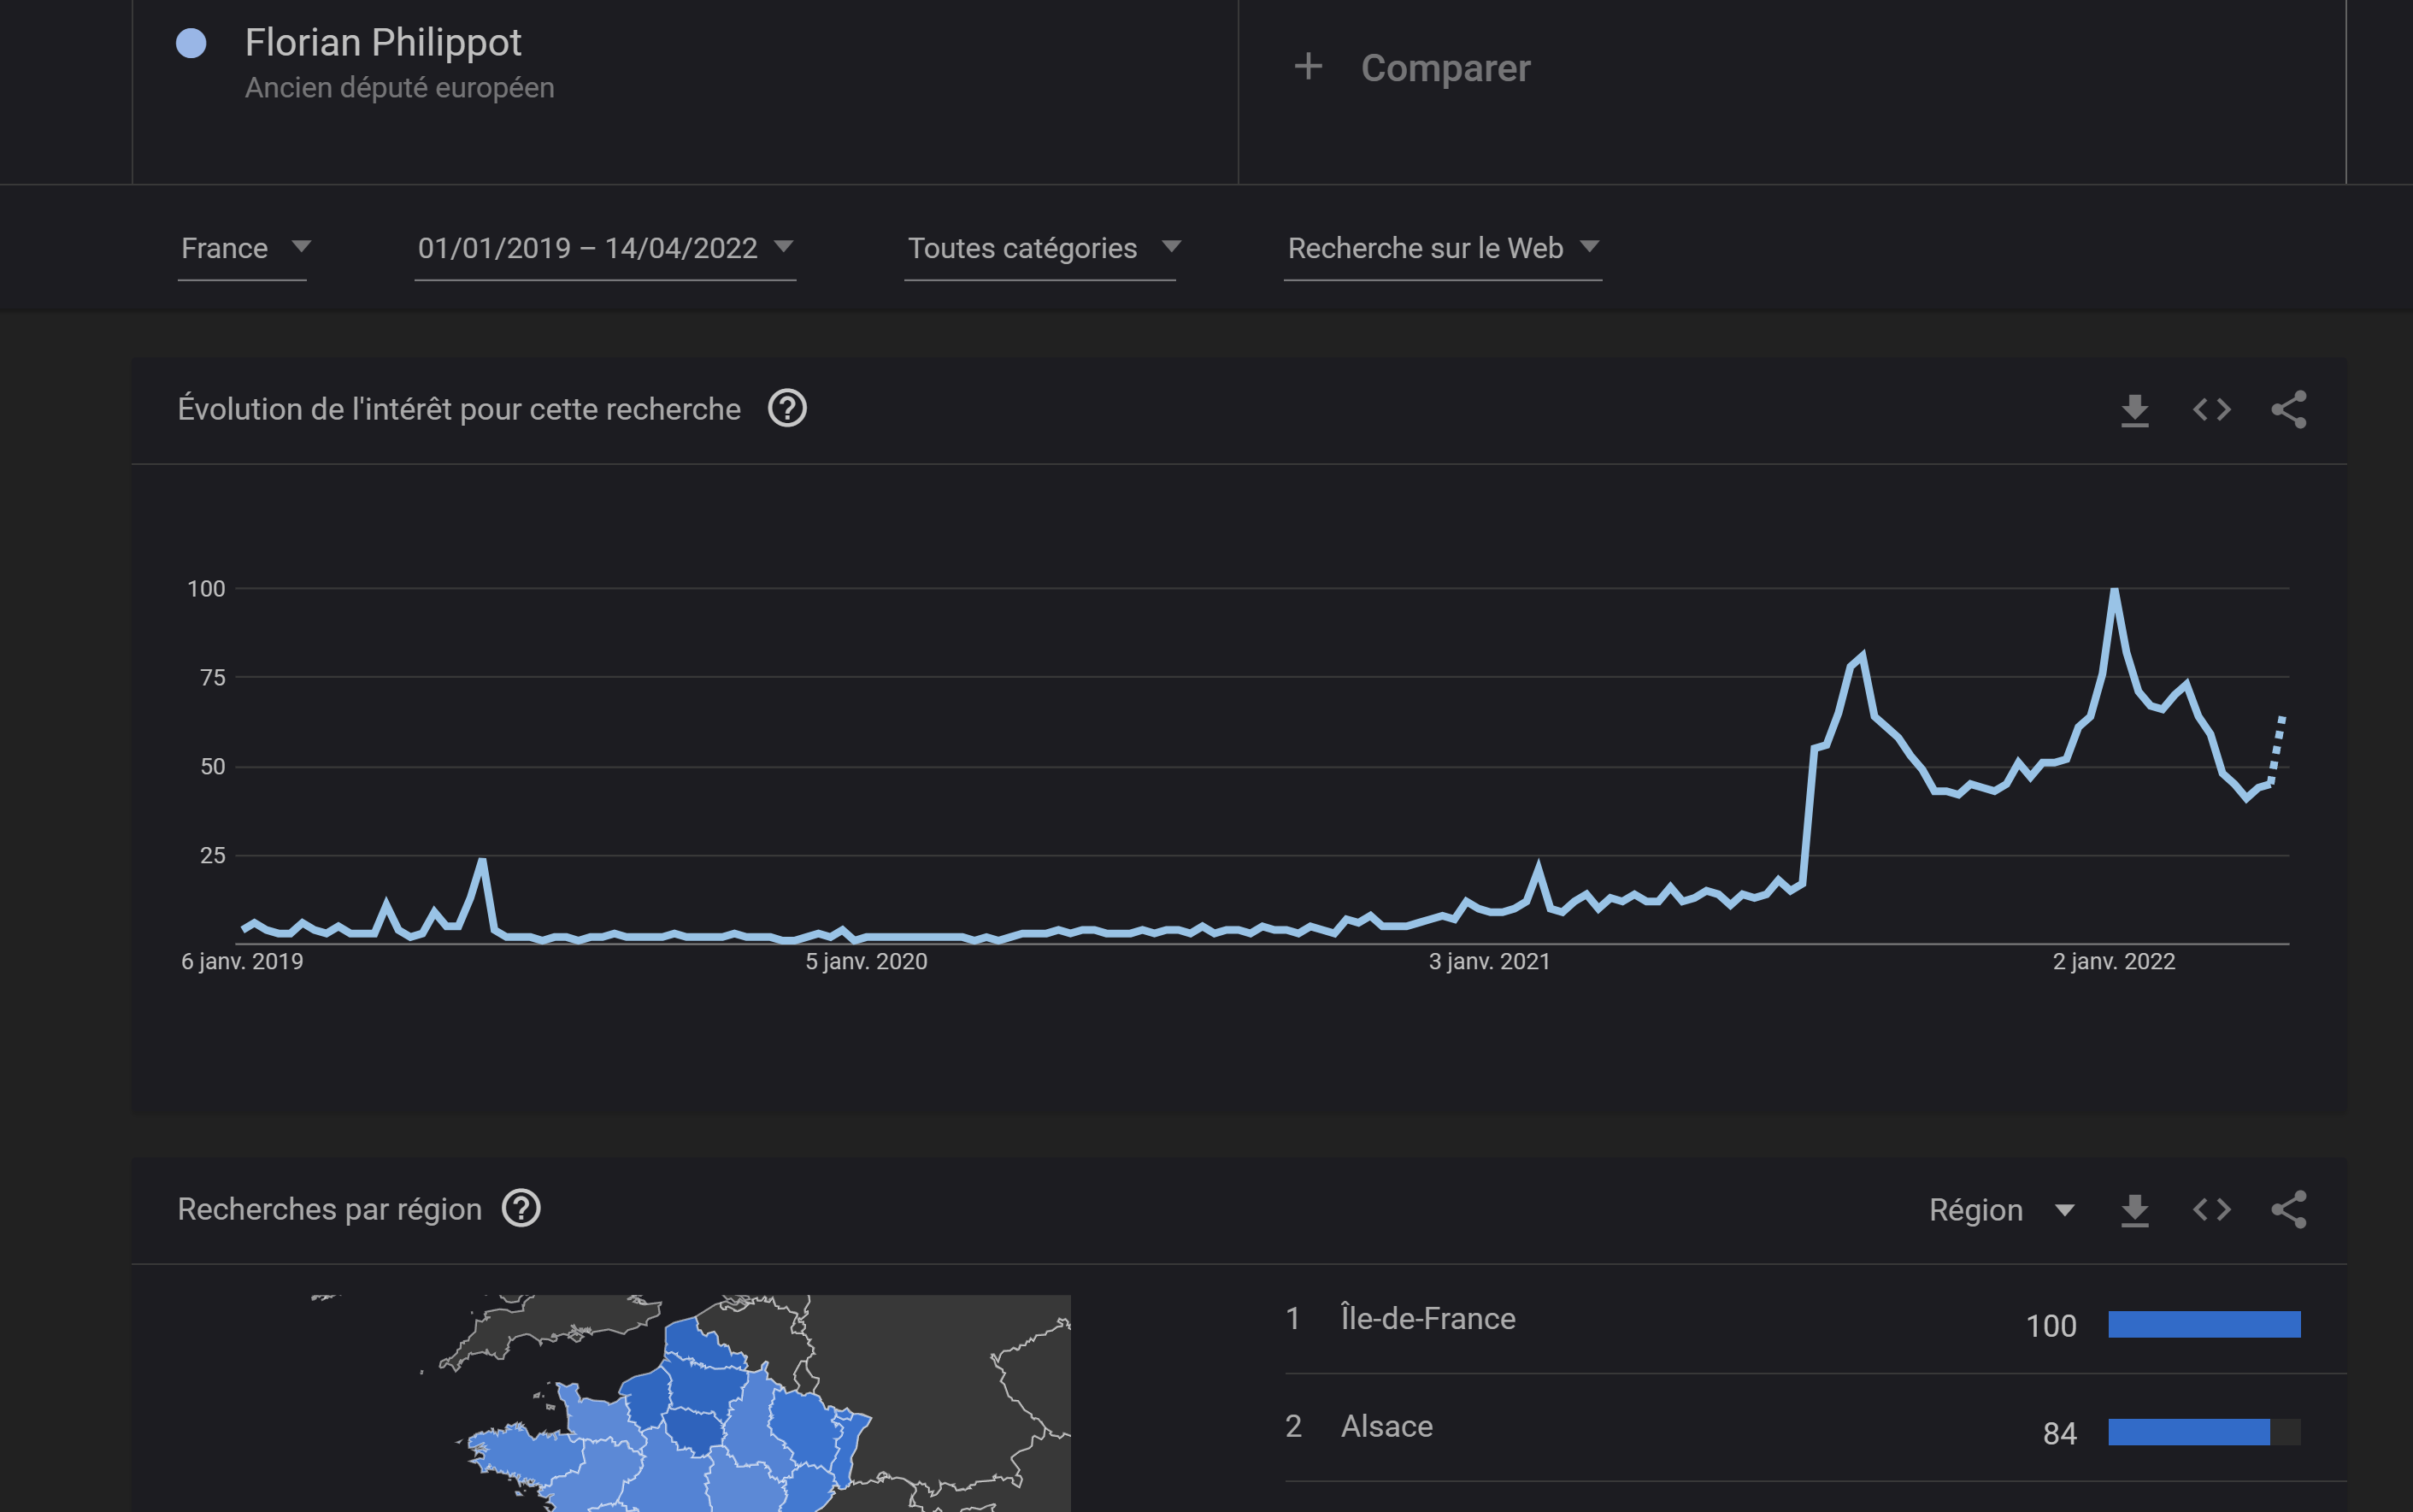Open embed code for region section
Viewport: 2413px width, 1512px height.
point(2211,1210)
